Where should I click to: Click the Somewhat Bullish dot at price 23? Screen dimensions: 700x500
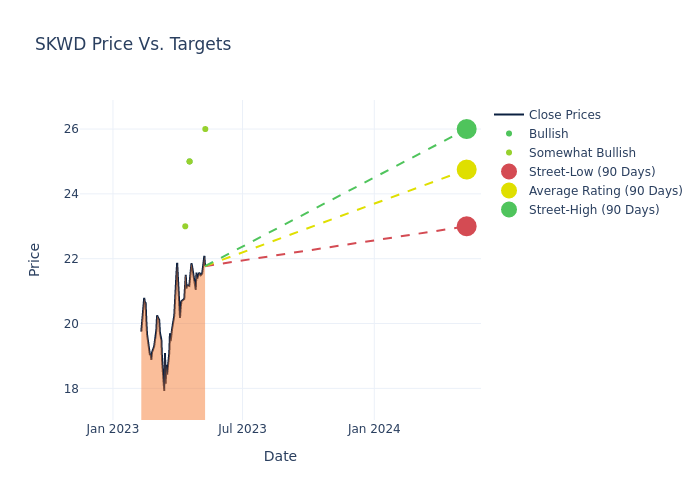click(185, 226)
